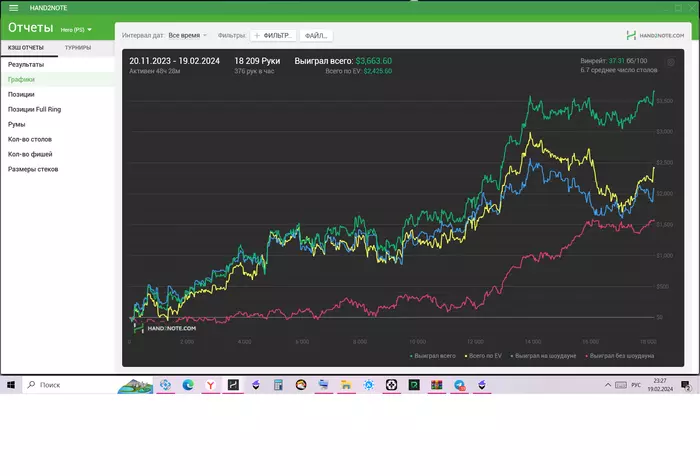This screenshot has width=700, height=476.
Task: Click the 18 209 Руки text
Action: coord(257,61)
